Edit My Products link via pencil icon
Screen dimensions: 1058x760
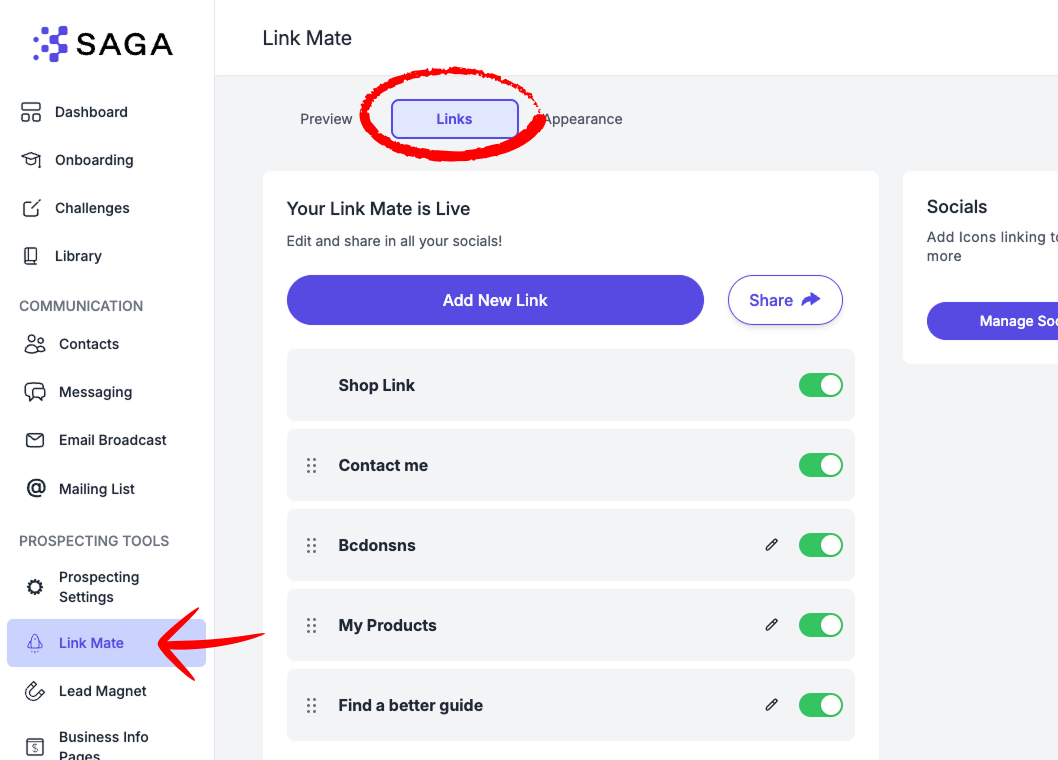771,625
